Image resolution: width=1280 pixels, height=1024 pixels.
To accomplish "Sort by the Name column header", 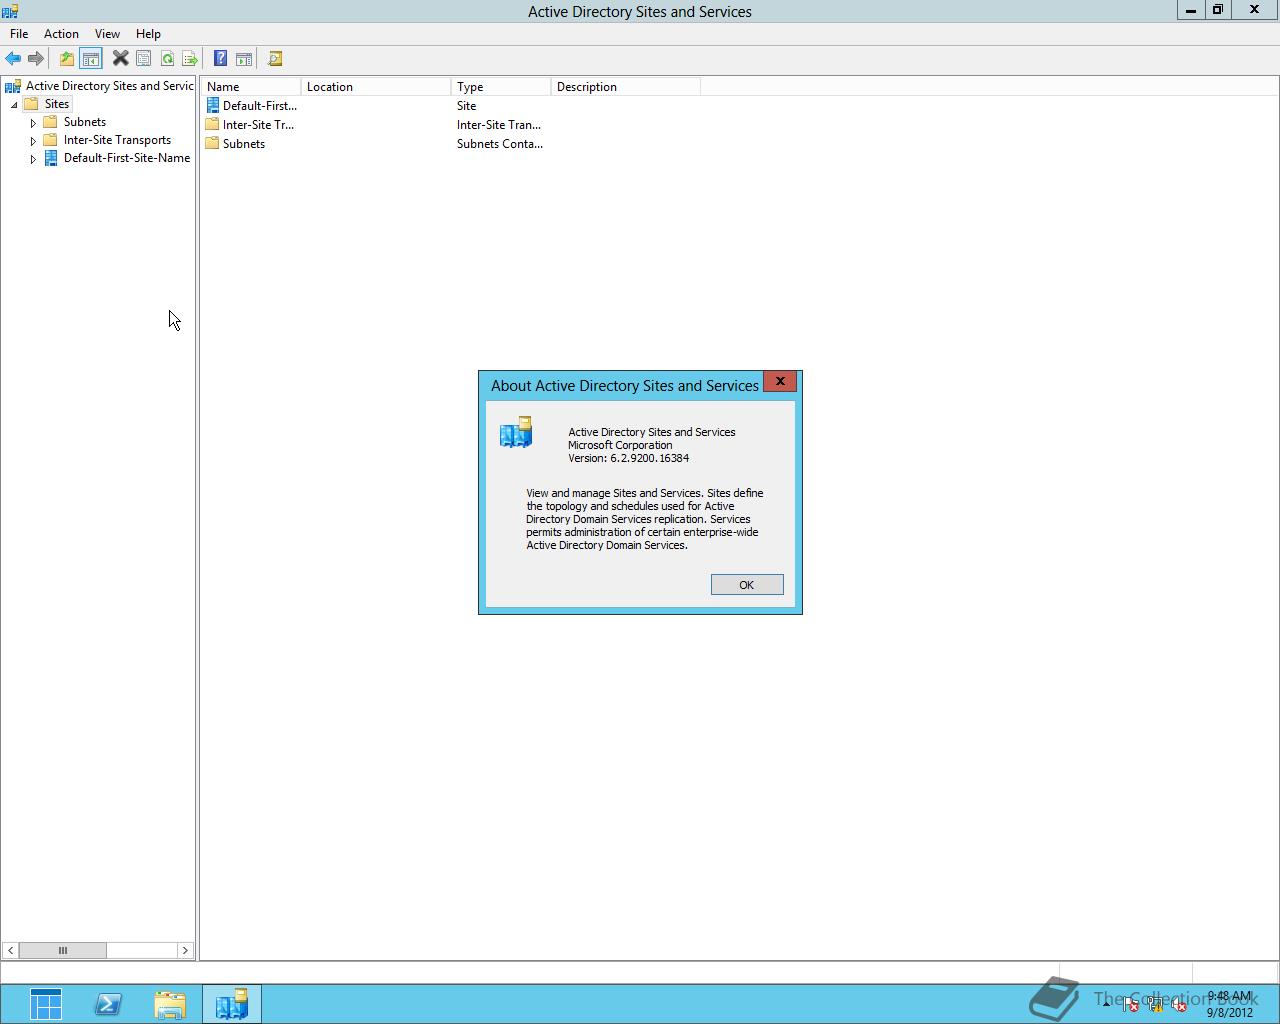I will click(x=251, y=87).
